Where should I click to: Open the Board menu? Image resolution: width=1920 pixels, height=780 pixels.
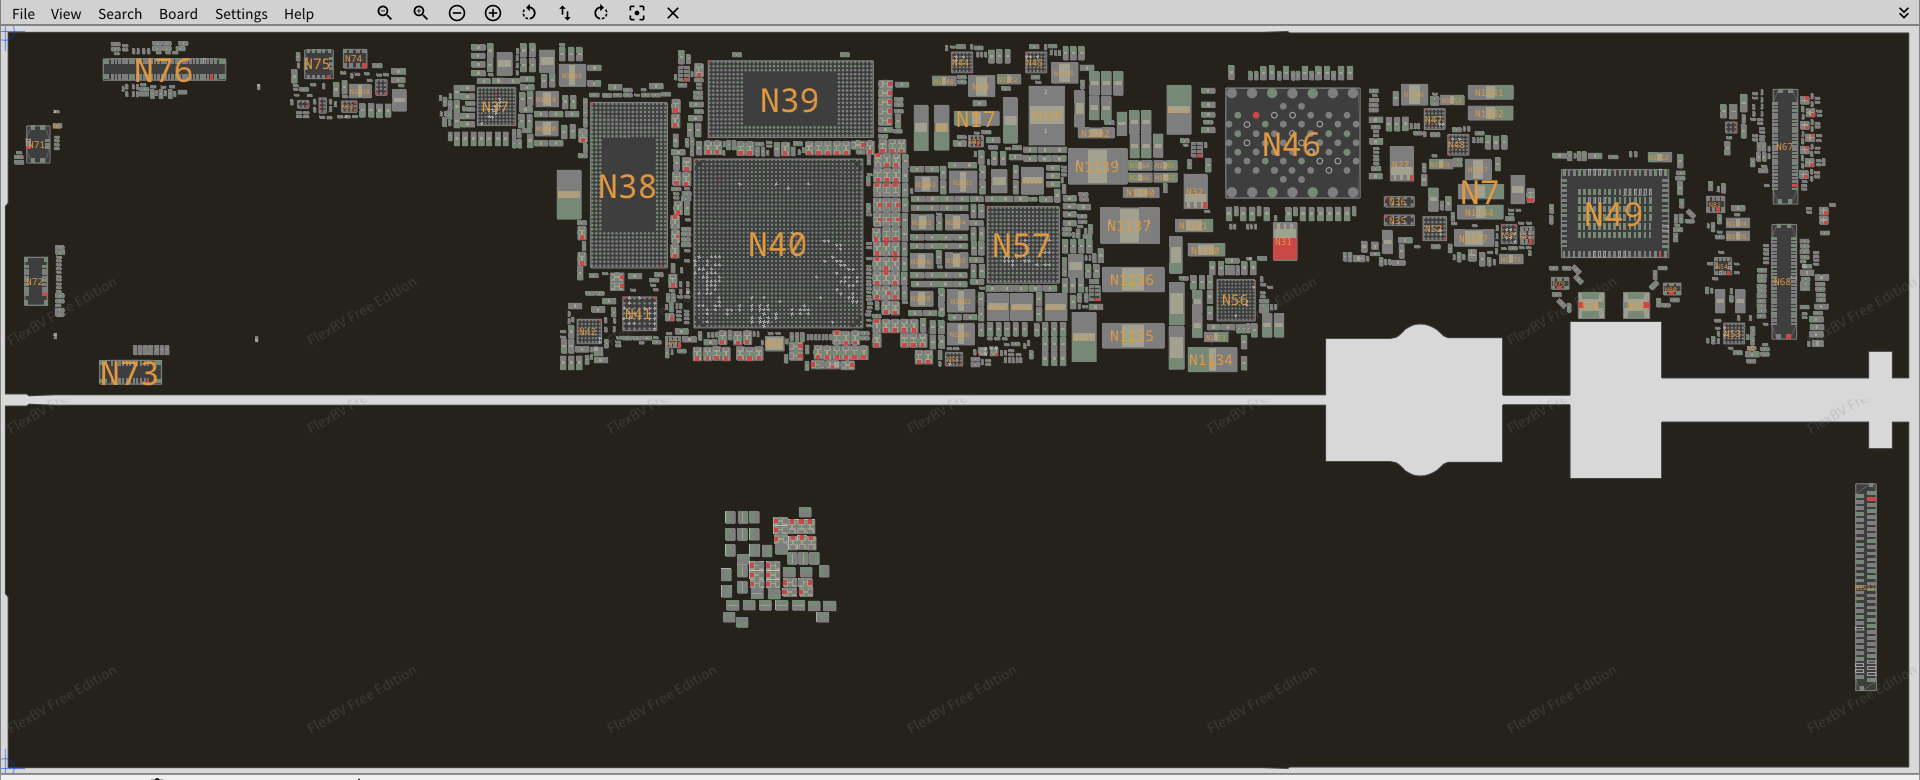click(x=178, y=14)
